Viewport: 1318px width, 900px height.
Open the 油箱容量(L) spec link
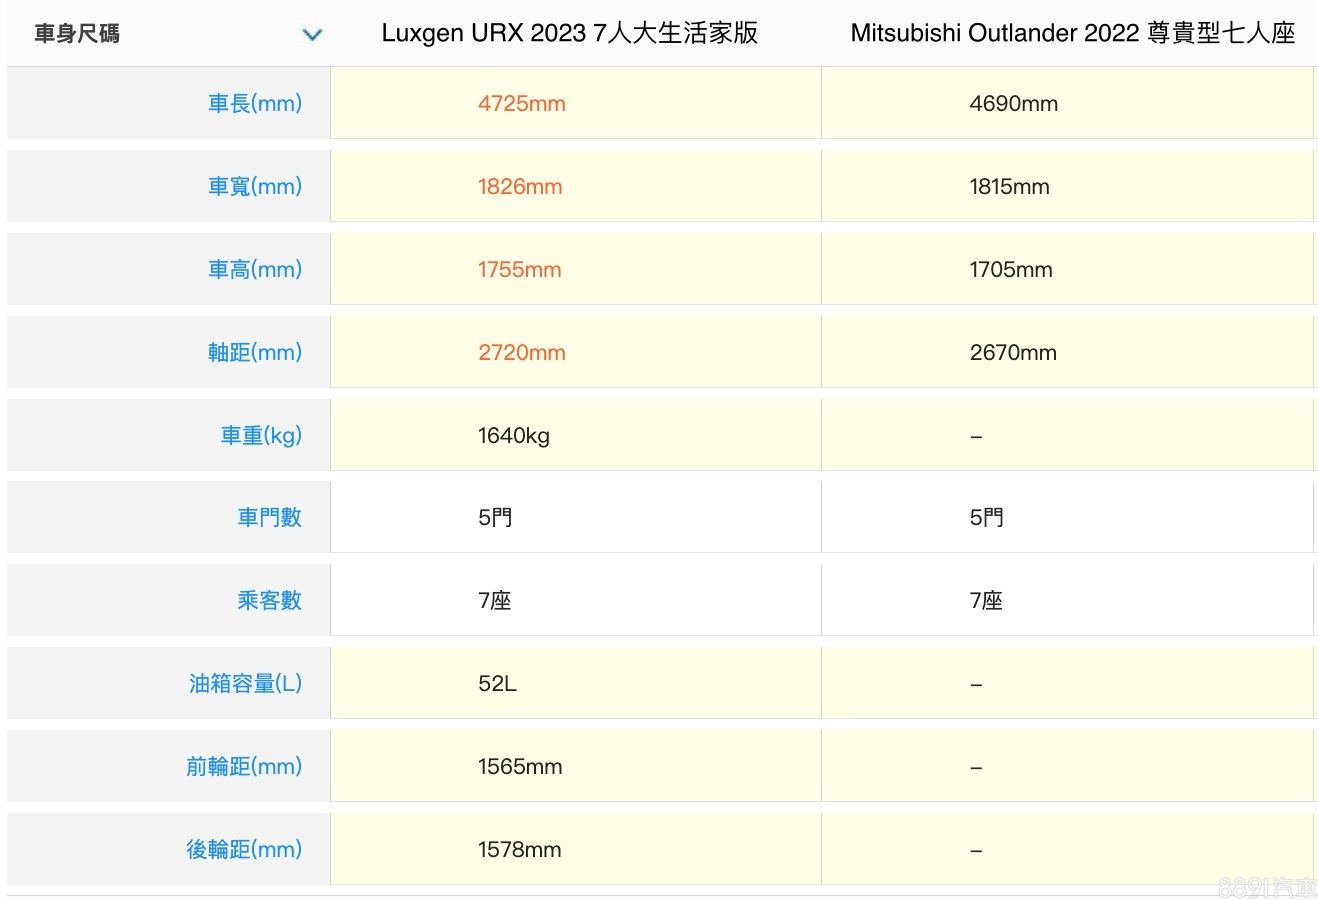245,683
